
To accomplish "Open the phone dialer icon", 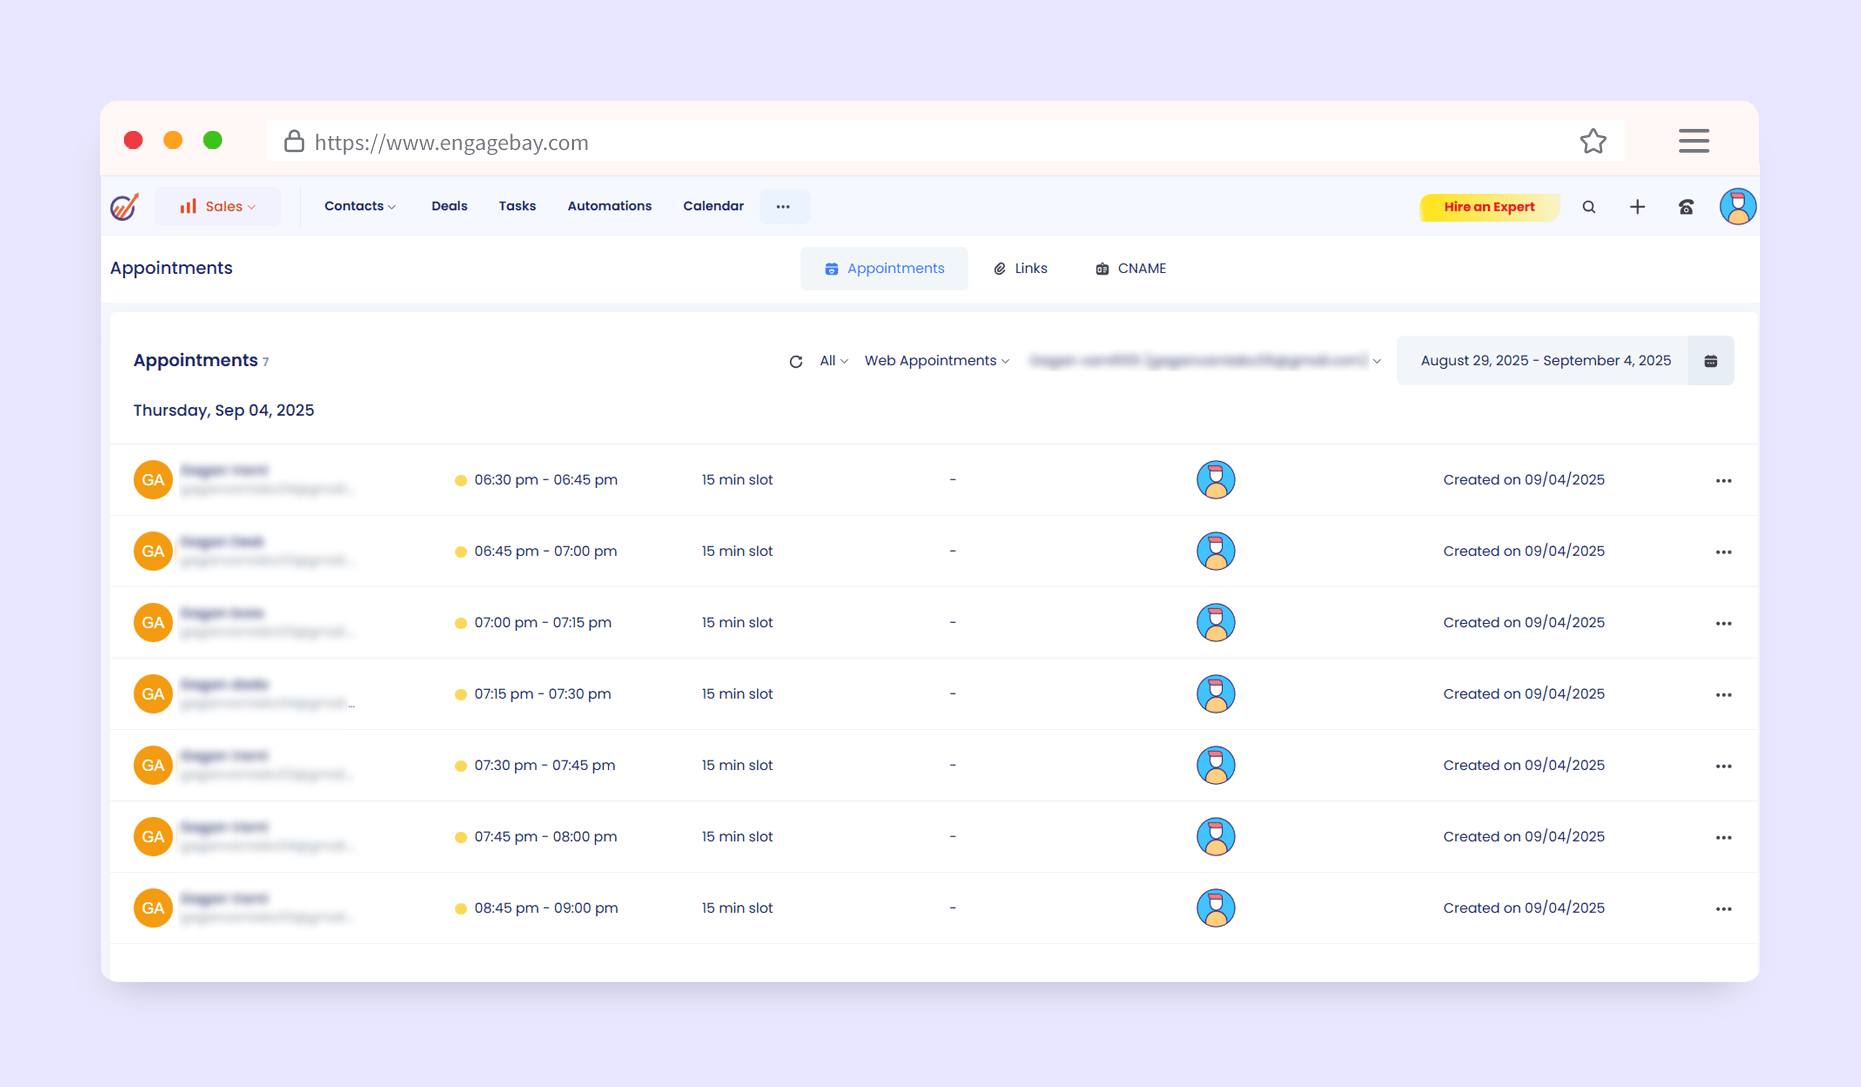I will pos(1686,207).
